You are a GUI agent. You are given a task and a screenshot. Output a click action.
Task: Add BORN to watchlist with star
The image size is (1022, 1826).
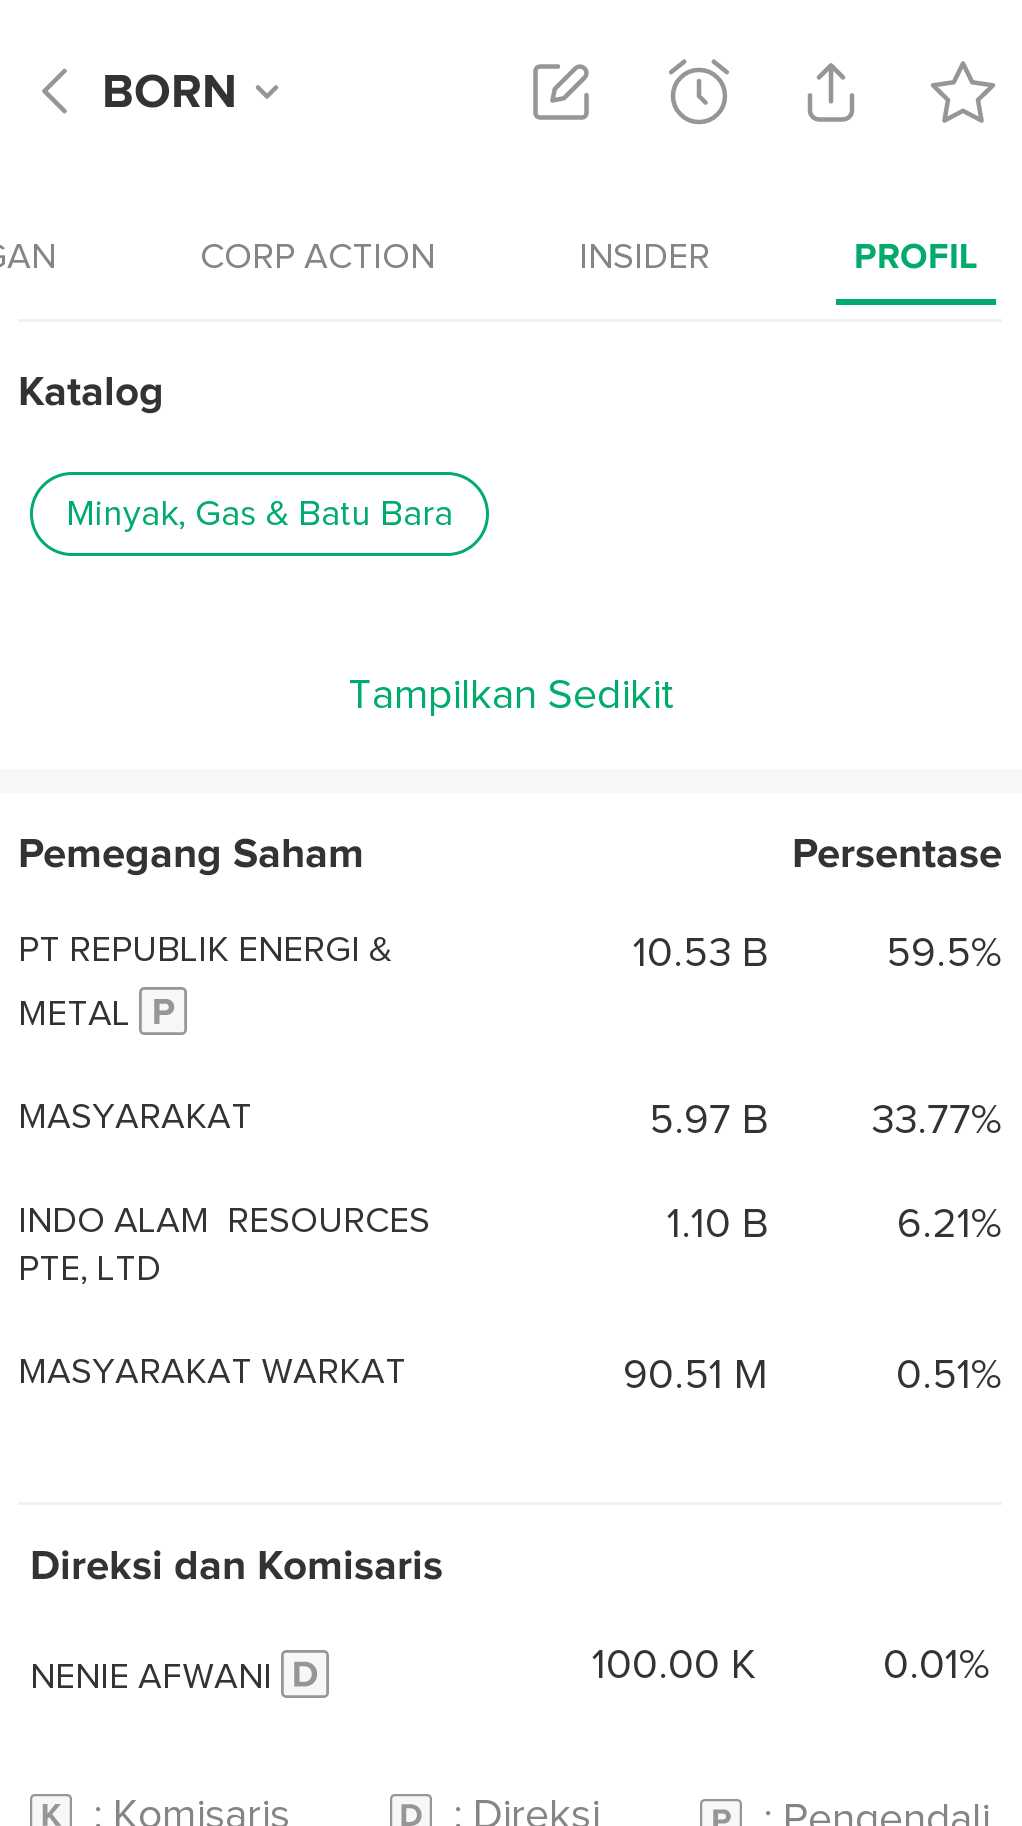tap(962, 92)
